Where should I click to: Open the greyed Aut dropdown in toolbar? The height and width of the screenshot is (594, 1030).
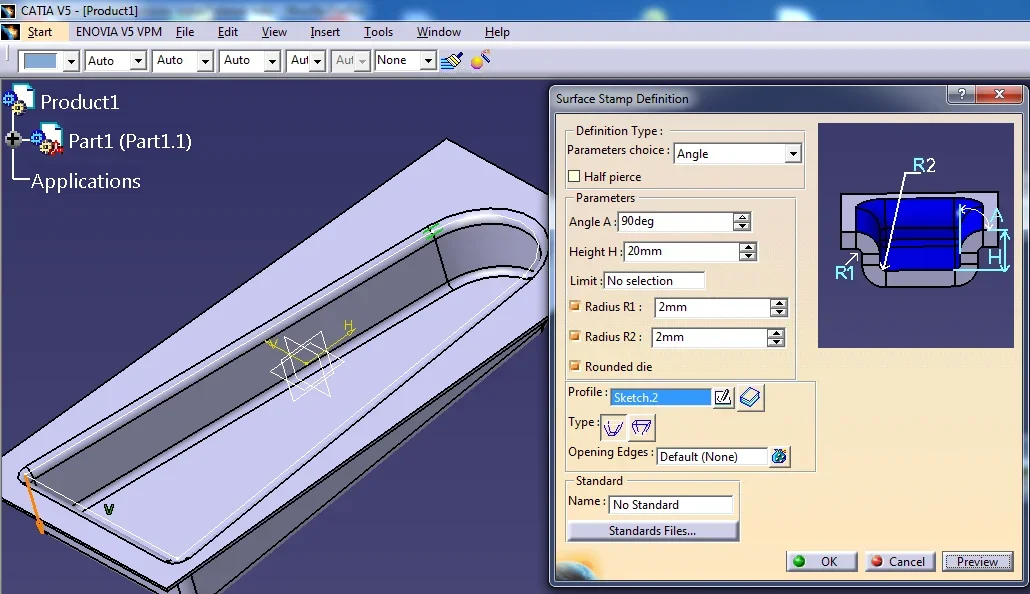[x=362, y=61]
